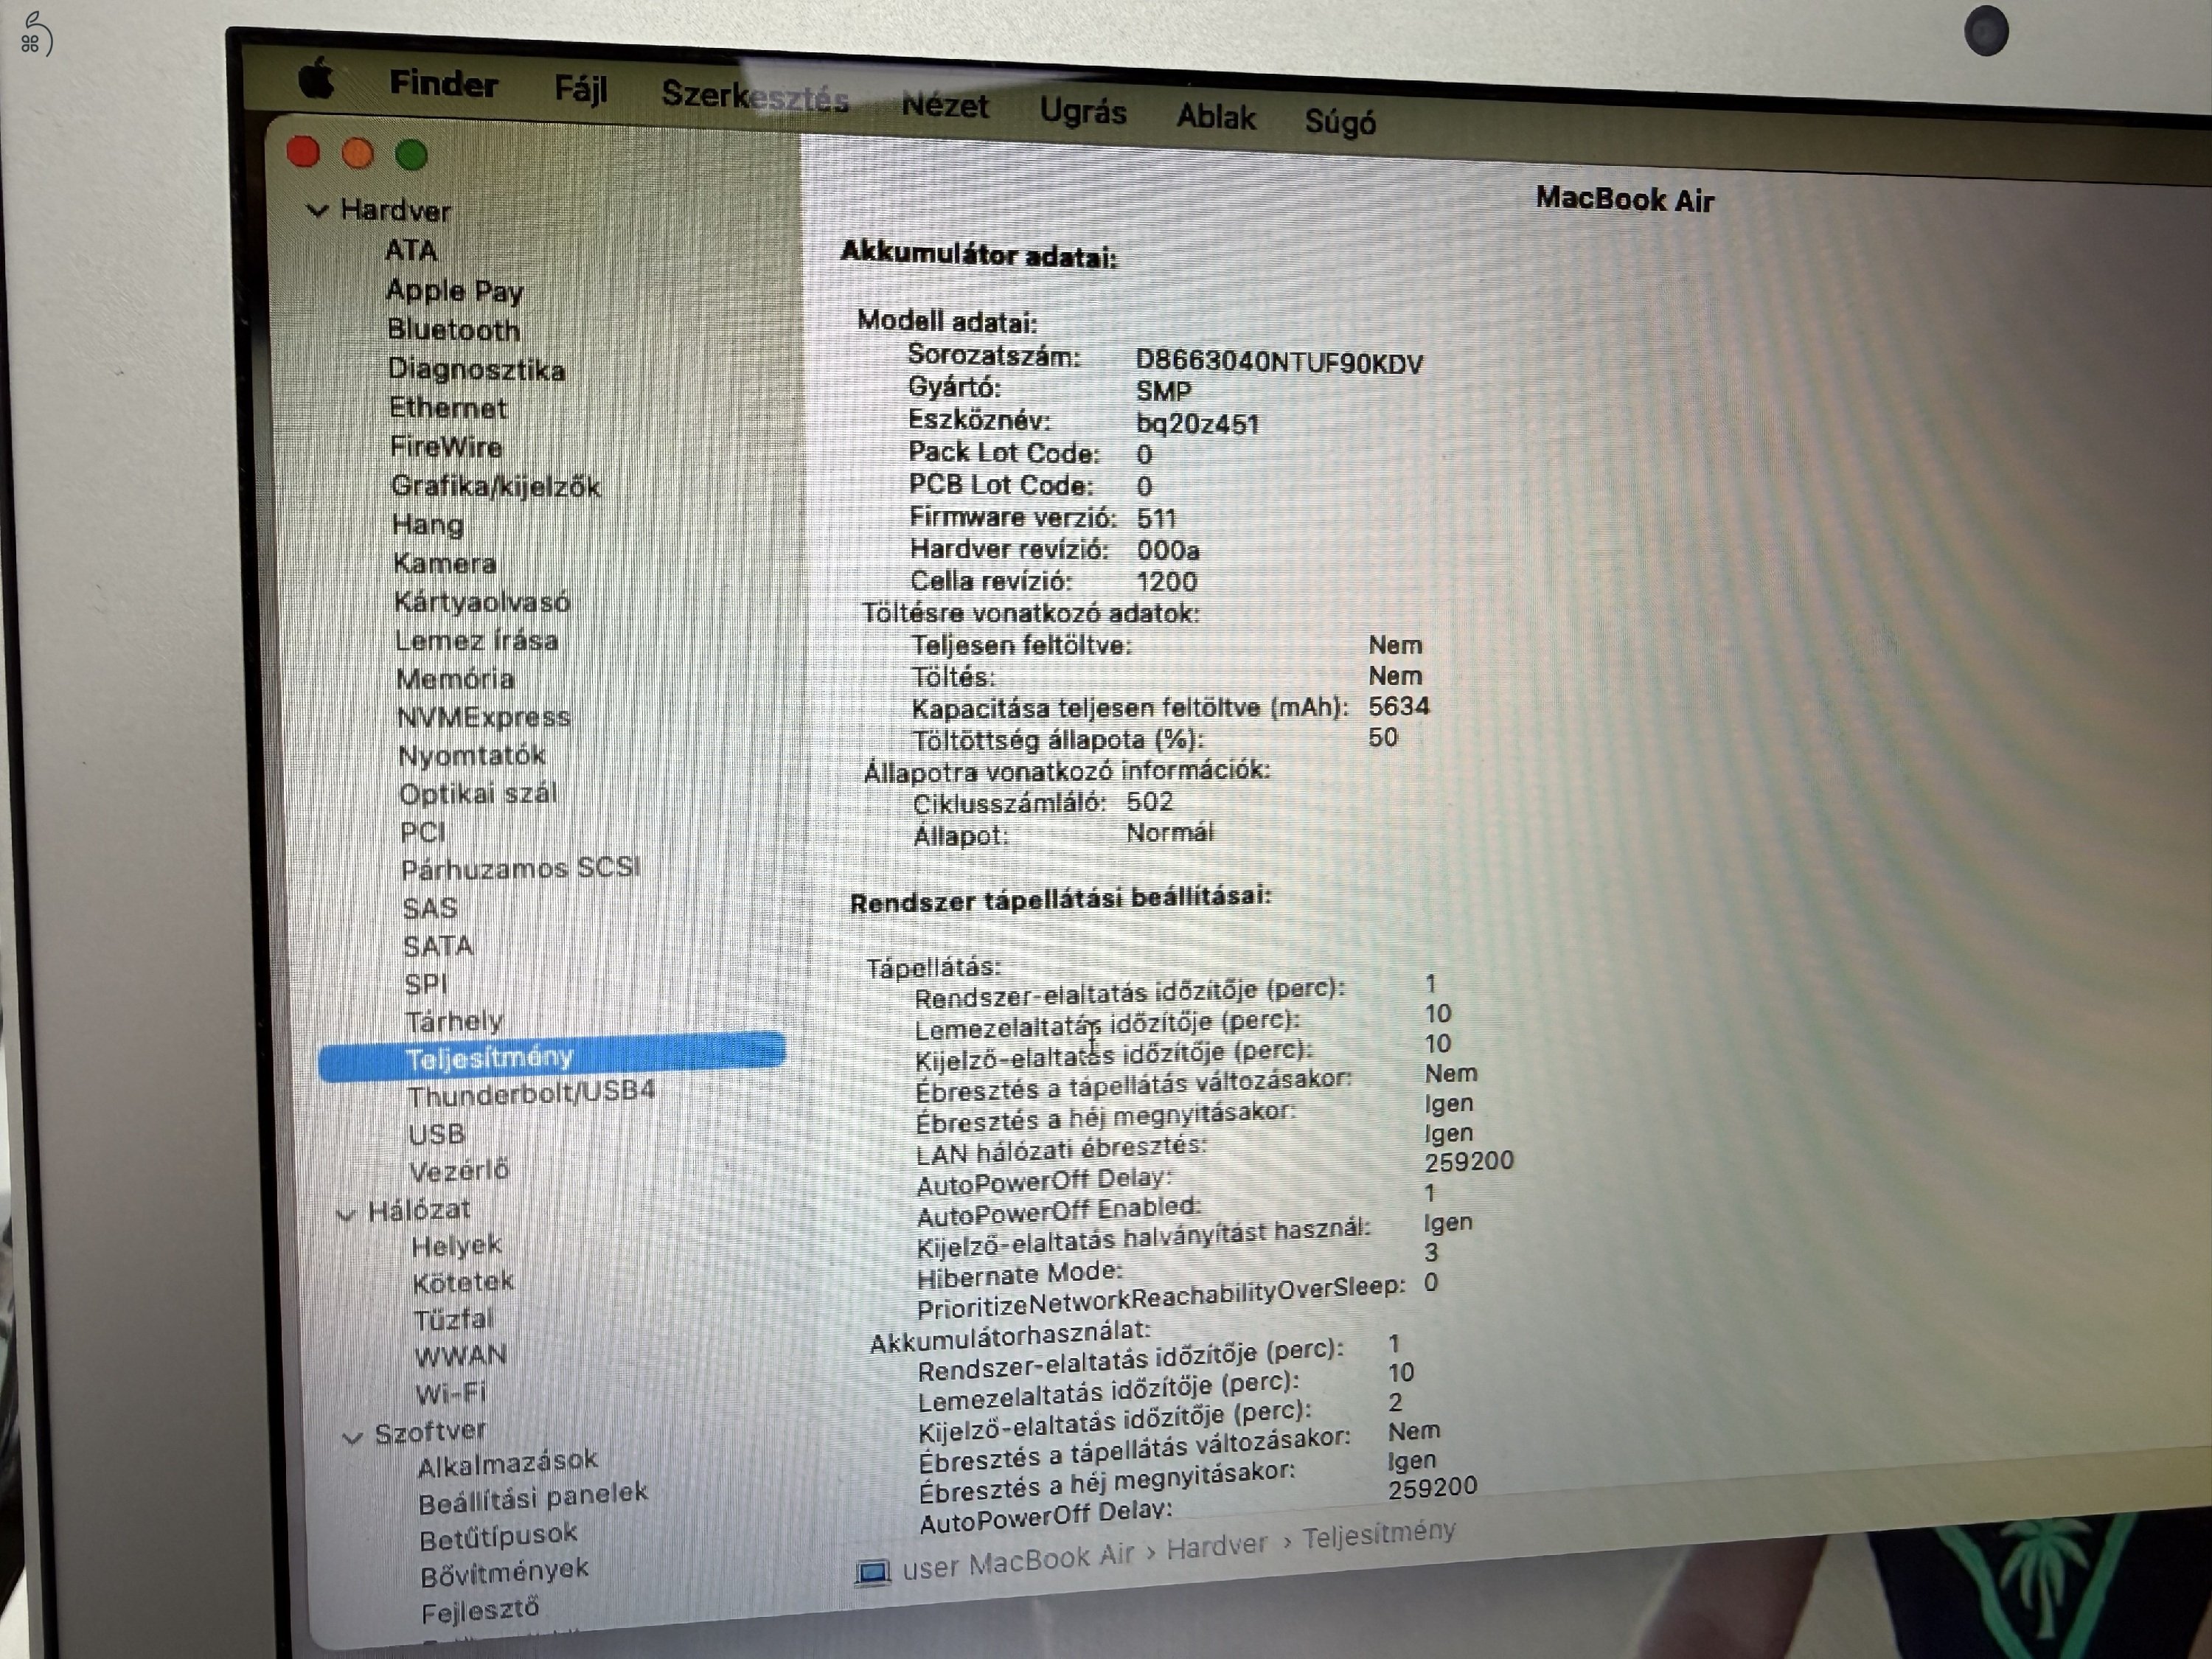Open the Nézet menu
Image resolution: width=2212 pixels, height=1659 pixels.
tap(945, 105)
